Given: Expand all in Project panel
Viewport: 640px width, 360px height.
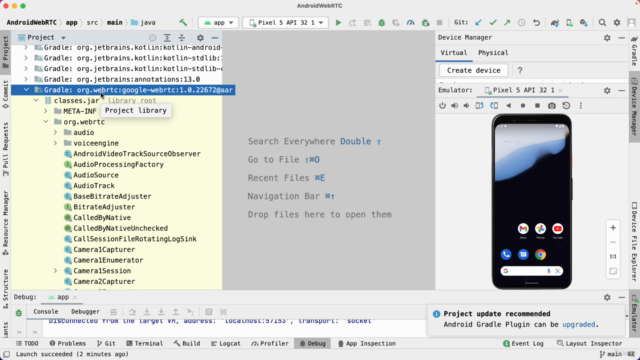Looking at the screenshot, I should (167, 38).
